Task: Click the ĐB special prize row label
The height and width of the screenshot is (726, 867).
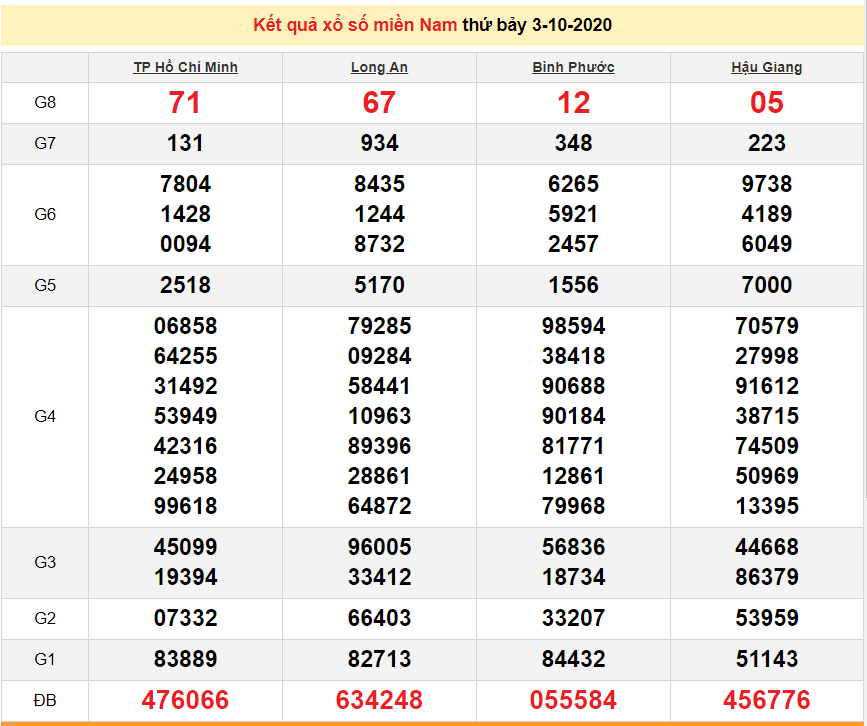Action: [45, 700]
